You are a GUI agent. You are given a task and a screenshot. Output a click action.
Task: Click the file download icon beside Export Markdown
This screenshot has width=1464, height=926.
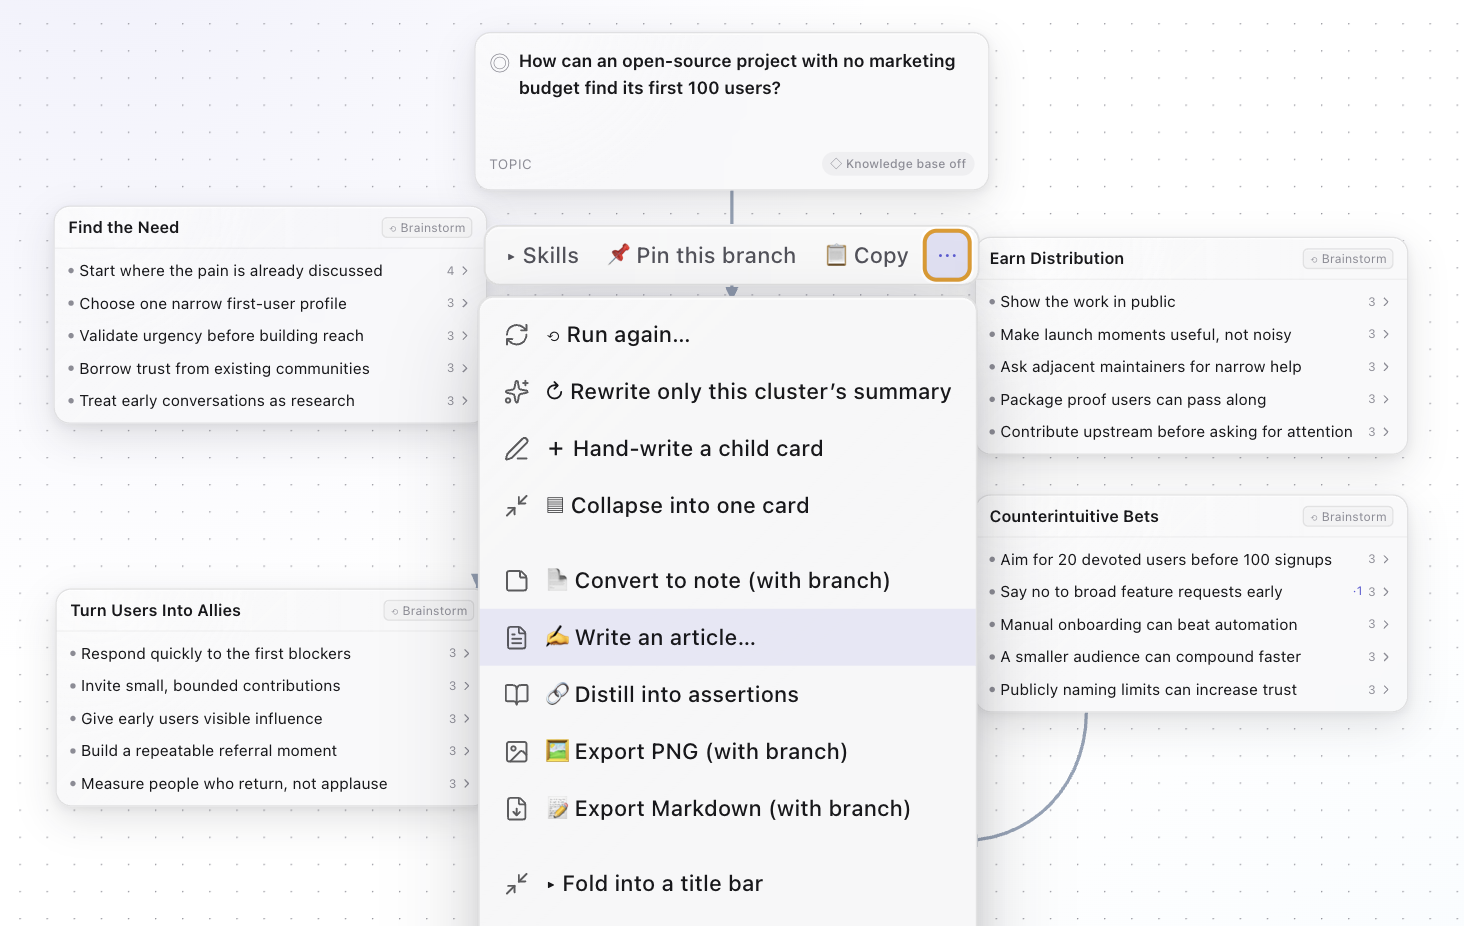pyautogui.click(x=516, y=809)
